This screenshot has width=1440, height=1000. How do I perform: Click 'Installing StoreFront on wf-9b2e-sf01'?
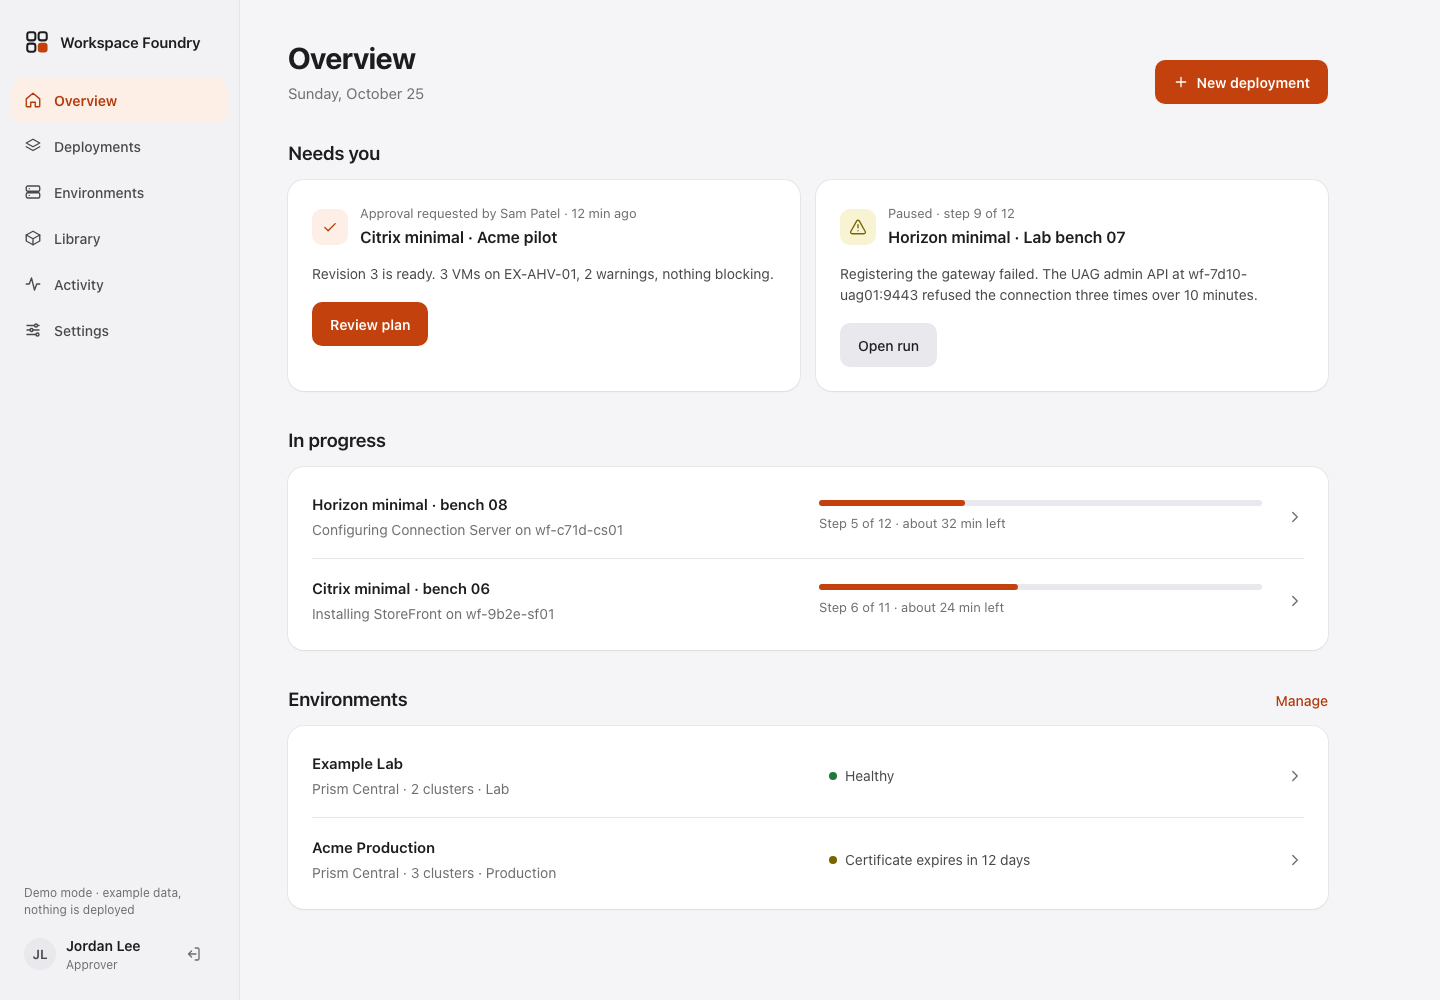pyautogui.click(x=433, y=614)
